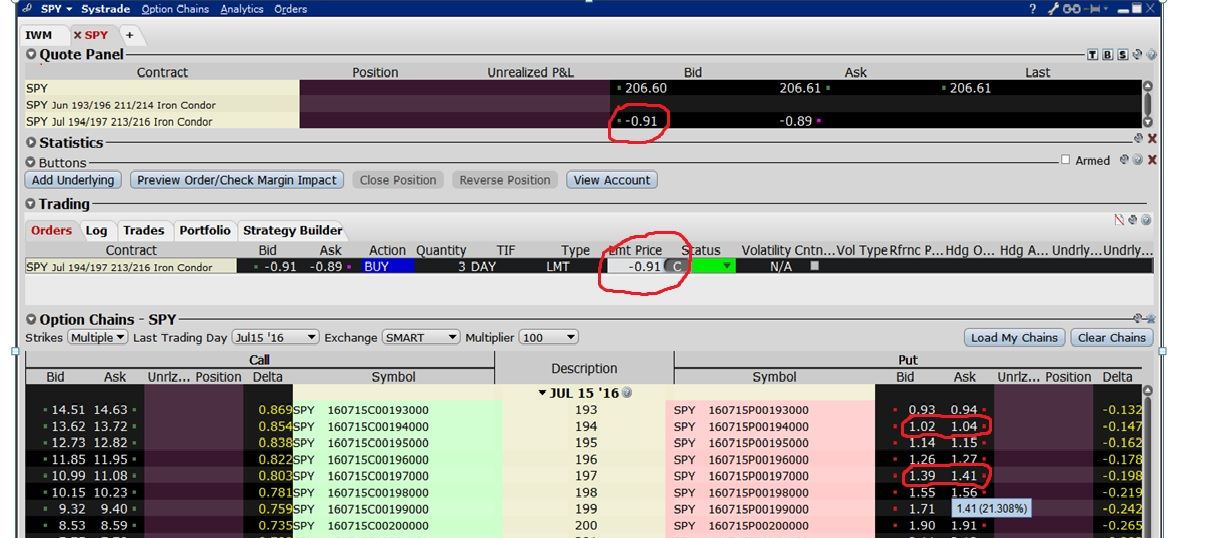Click Preview Order/Check Margin Impact button
Image resolution: width=1214 pixels, height=538 pixels.
click(236, 180)
